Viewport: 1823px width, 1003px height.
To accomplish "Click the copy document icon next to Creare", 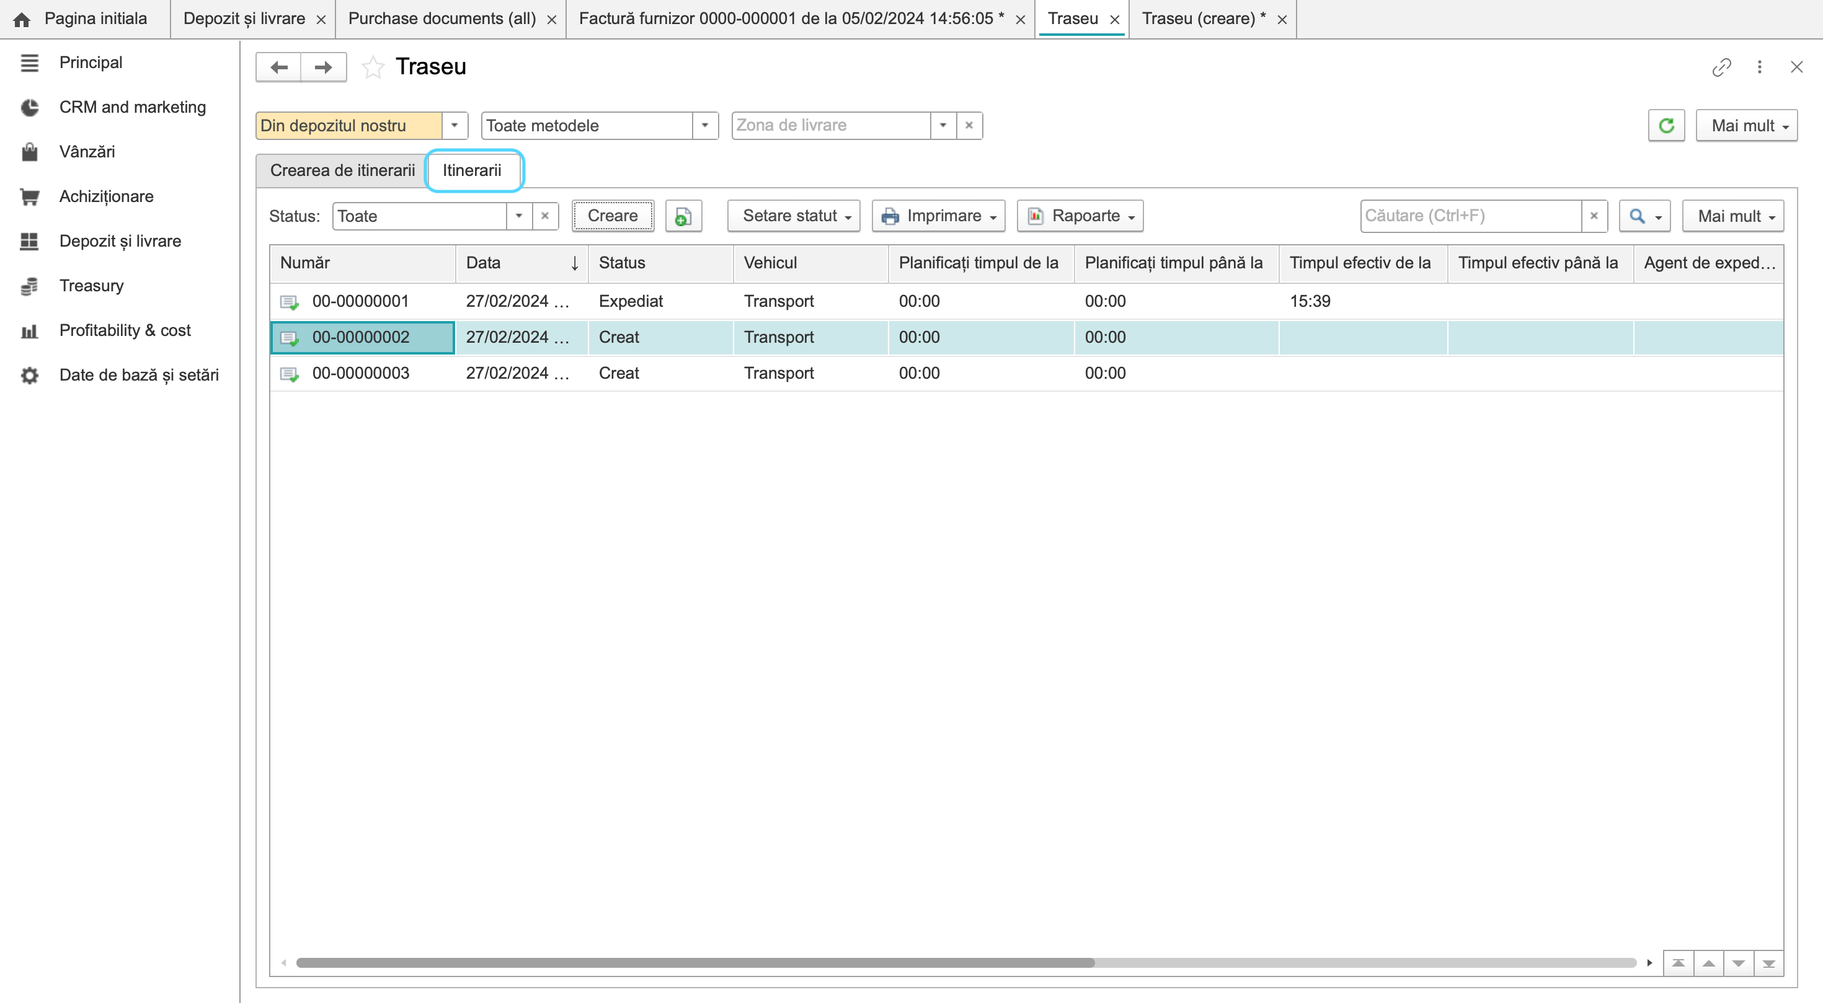I will (683, 216).
